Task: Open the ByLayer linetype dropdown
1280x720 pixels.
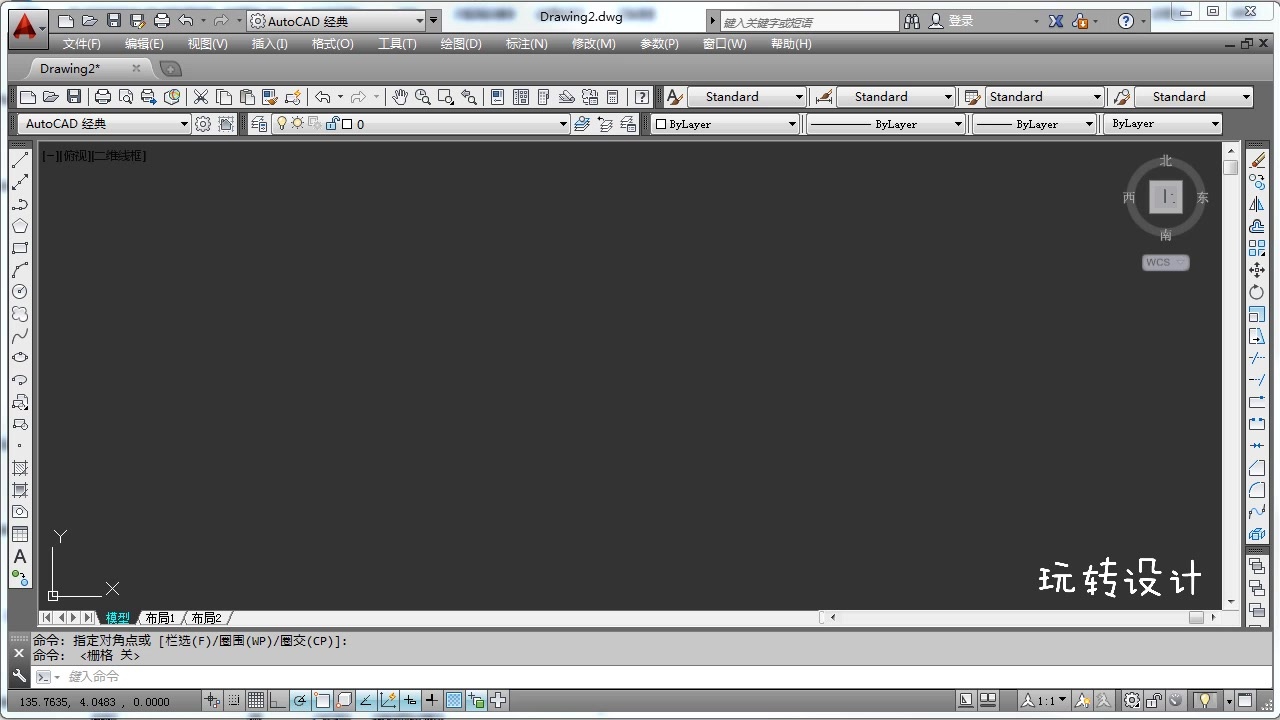Action: [886, 124]
